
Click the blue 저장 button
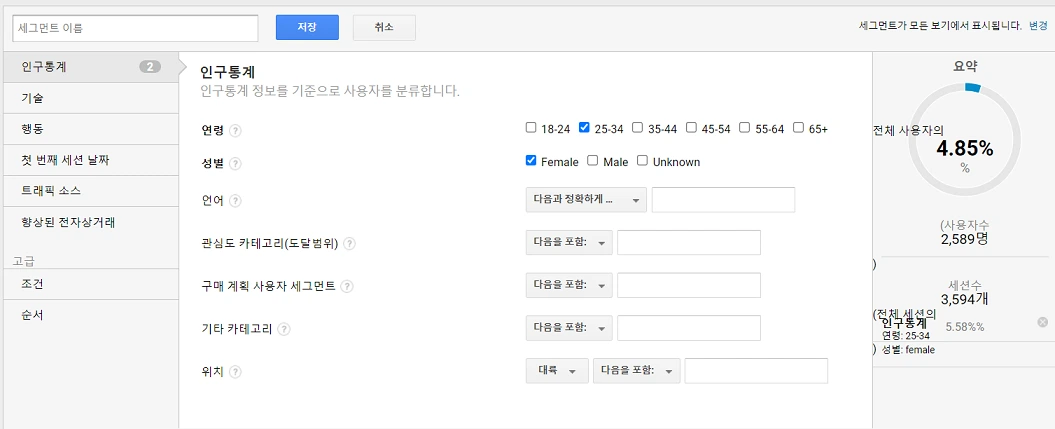coord(307,28)
